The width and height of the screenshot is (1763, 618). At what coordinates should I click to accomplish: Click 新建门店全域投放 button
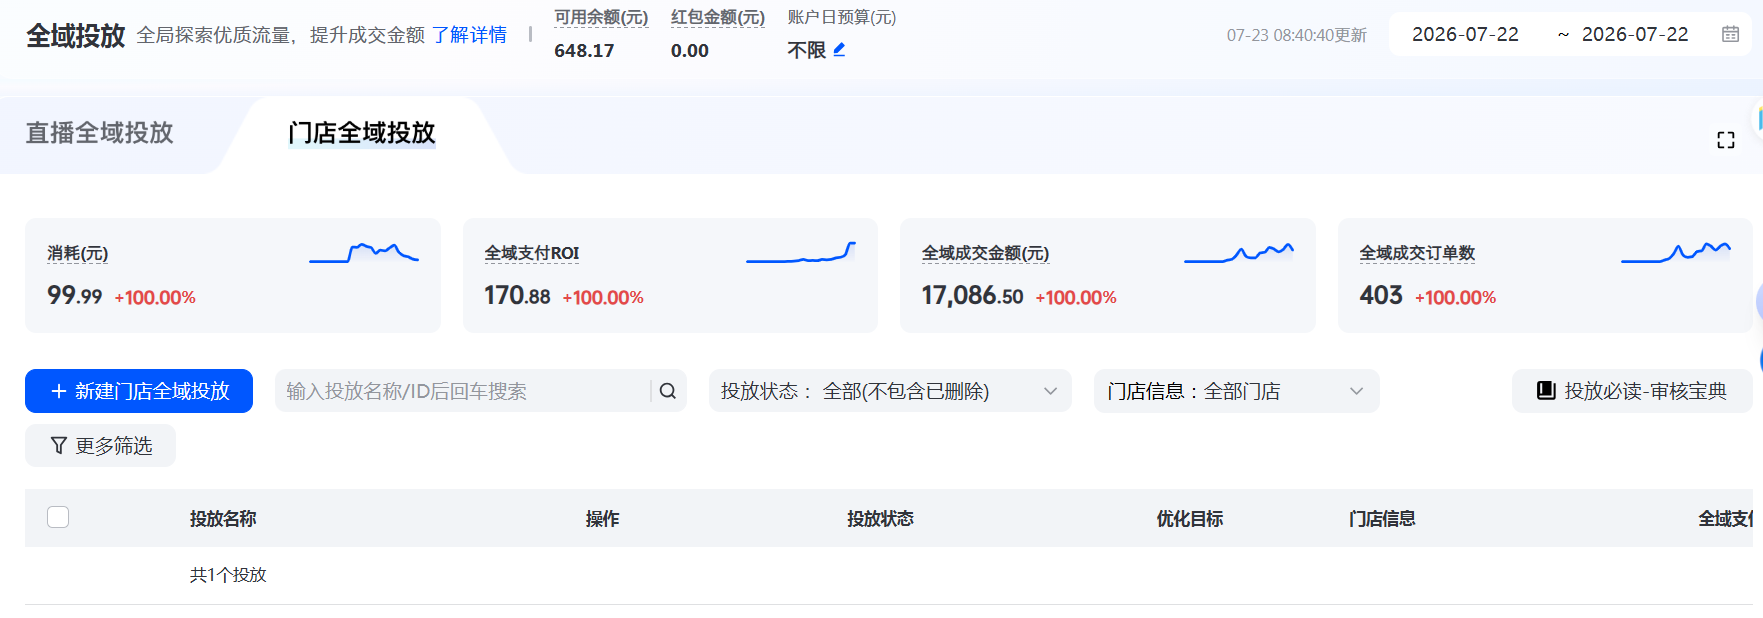(x=139, y=391)
